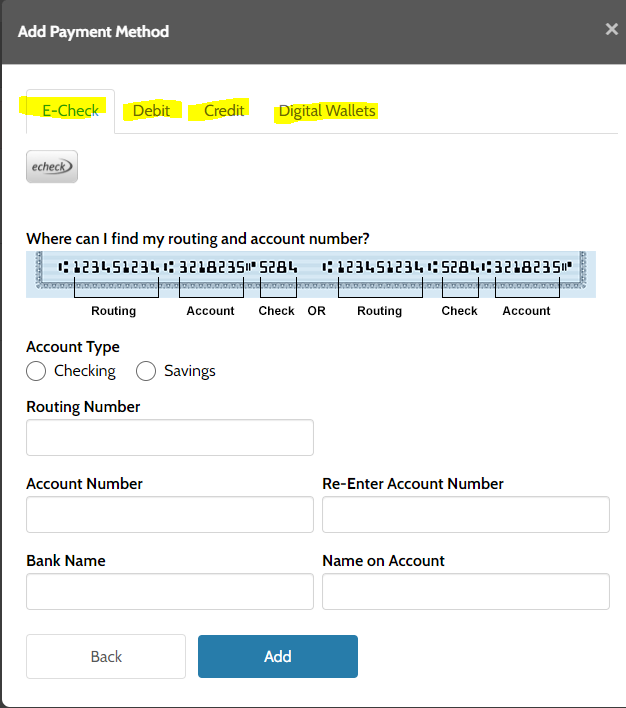Select the Re-Enter Account Number field
626x708 pixels.
(466, 514)
